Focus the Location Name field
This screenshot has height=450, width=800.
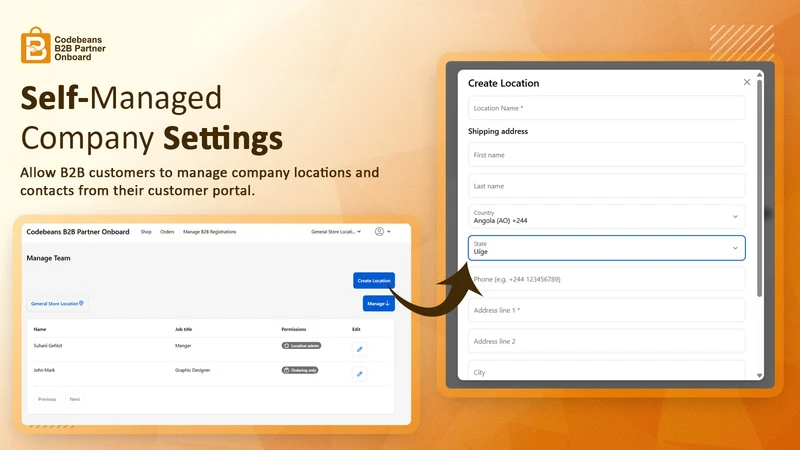pyautogui.click(x=607, y=108)
